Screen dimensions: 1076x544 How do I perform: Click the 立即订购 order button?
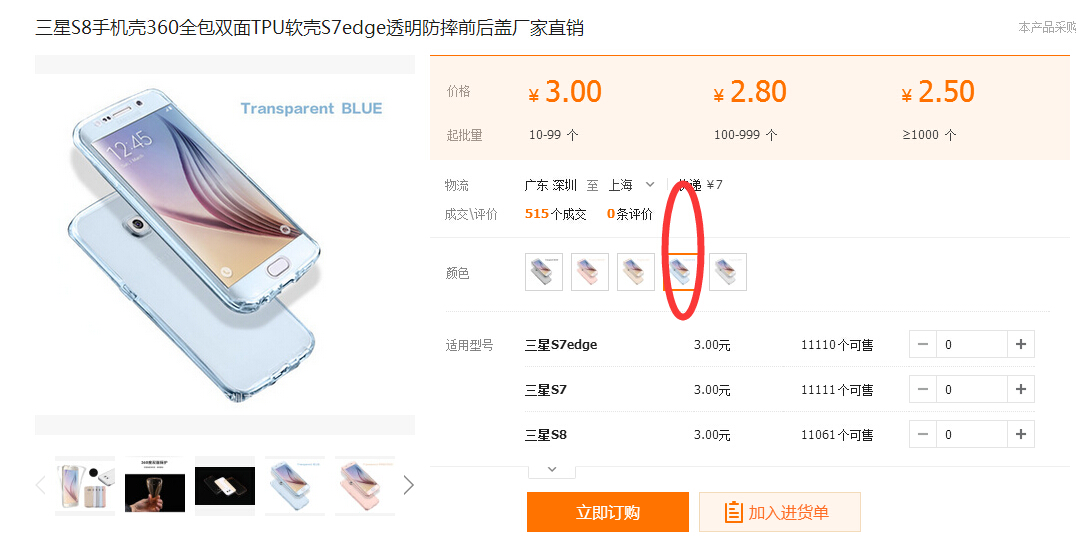point(607,512)
